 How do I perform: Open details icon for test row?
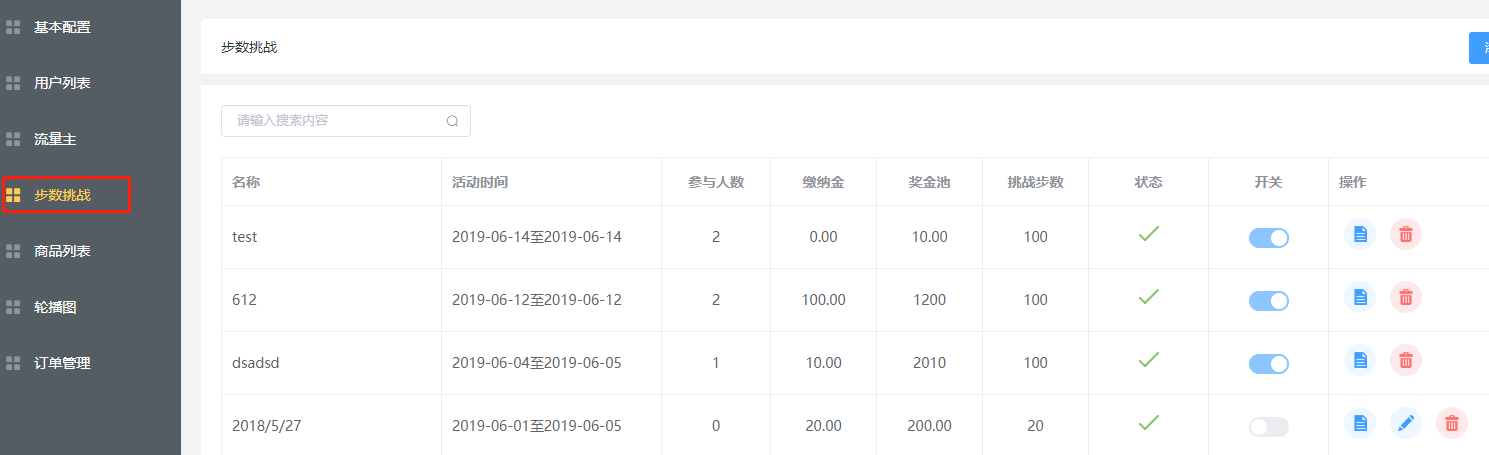1359,234
